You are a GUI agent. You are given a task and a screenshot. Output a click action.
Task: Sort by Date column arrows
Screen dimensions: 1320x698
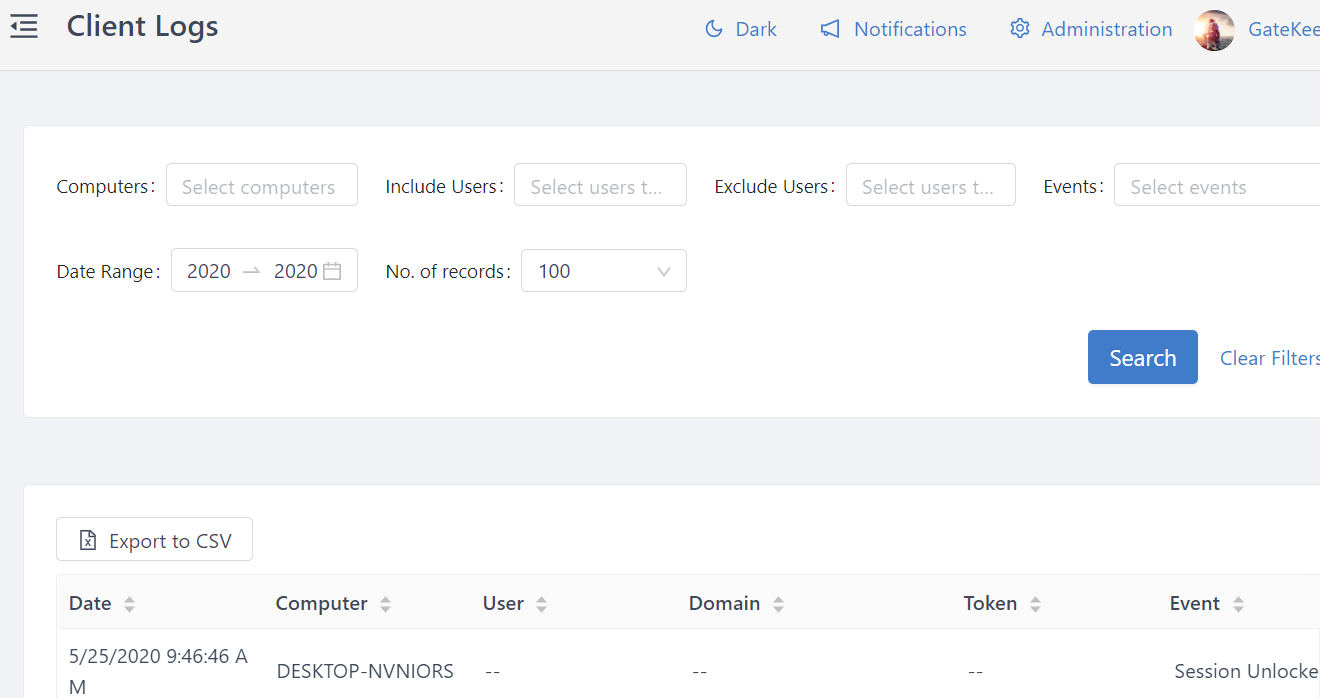pos(129,604)
